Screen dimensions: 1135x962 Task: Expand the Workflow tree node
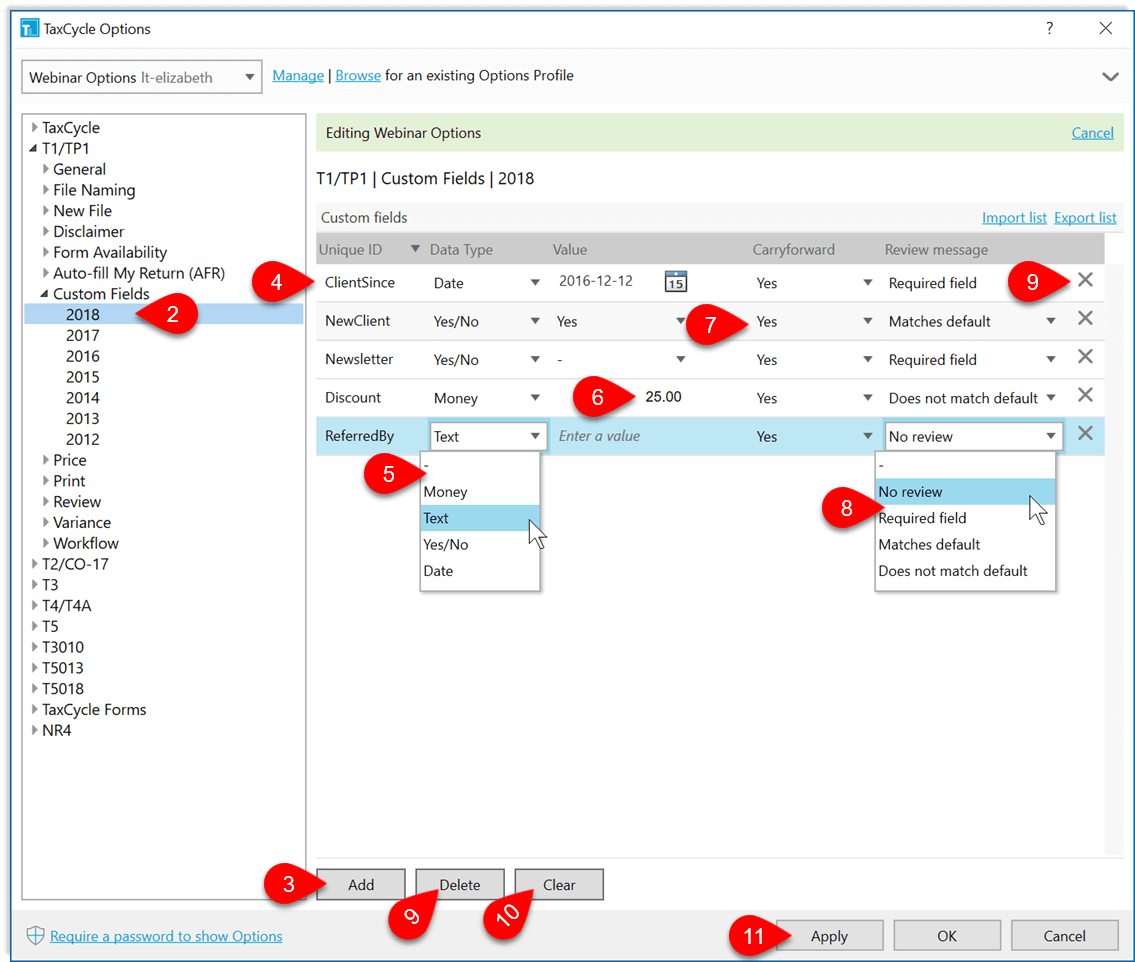[x=46, y=543]
